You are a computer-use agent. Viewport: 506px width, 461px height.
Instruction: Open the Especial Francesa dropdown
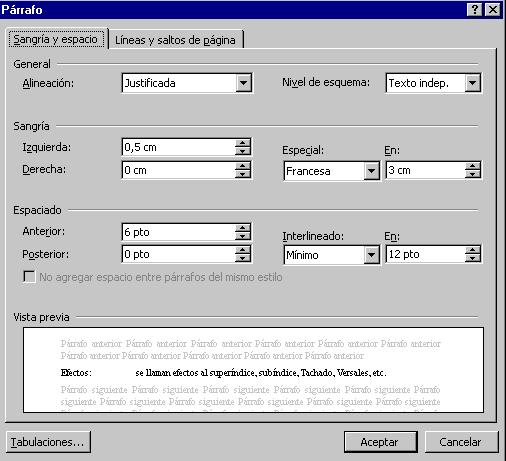pos(371,171)
